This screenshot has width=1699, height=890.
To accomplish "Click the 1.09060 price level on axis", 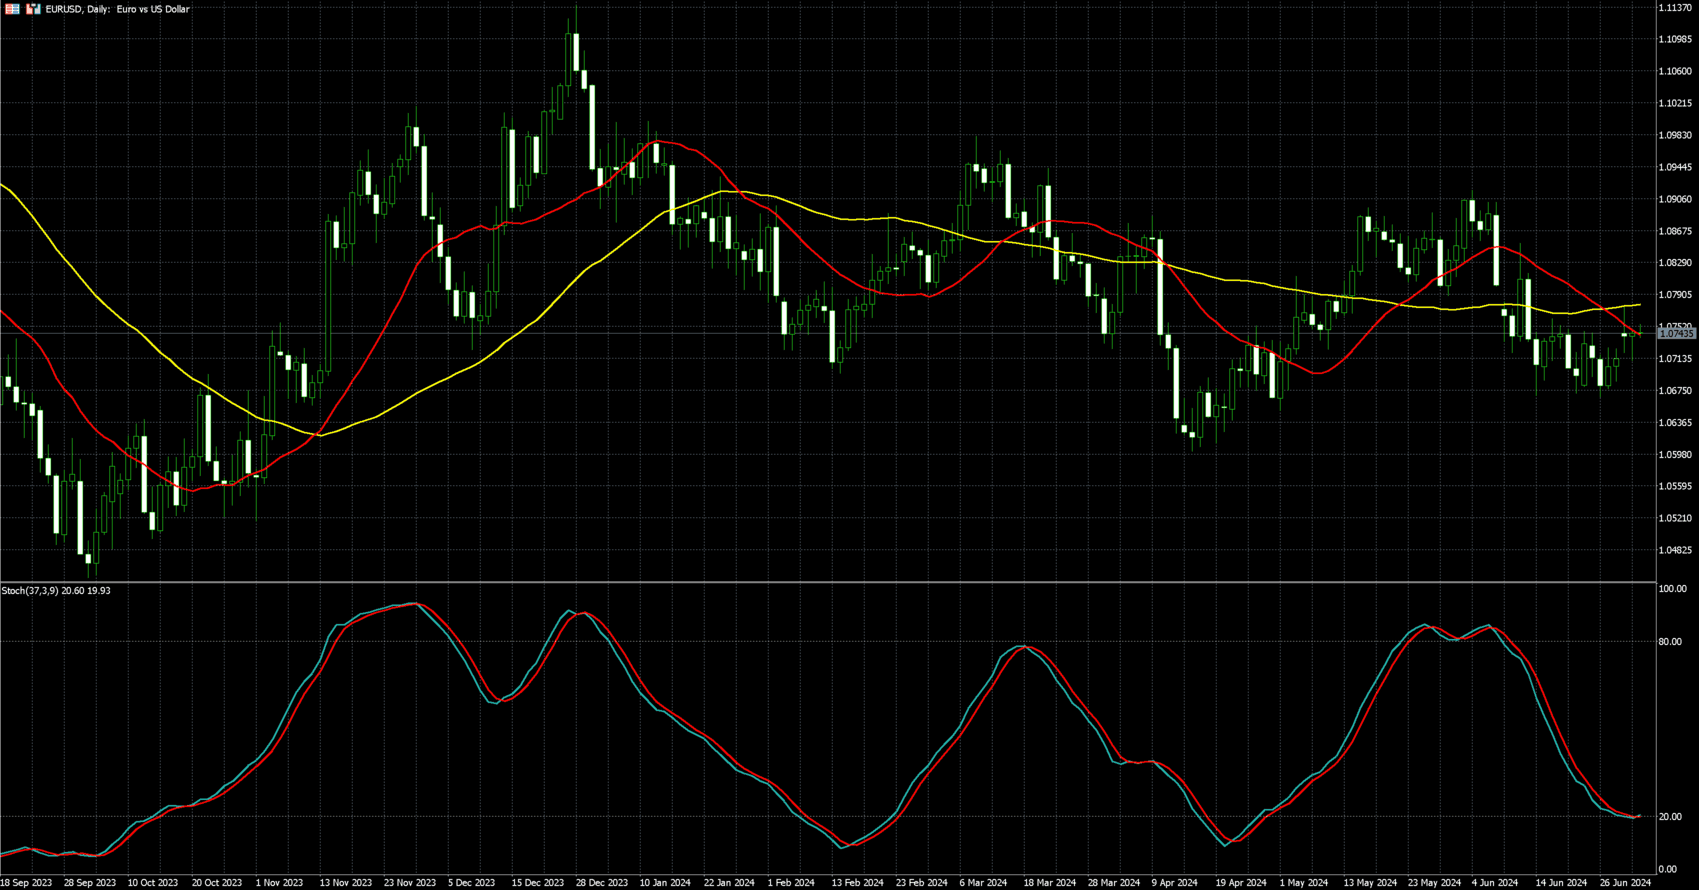I will coord(1675,199).
